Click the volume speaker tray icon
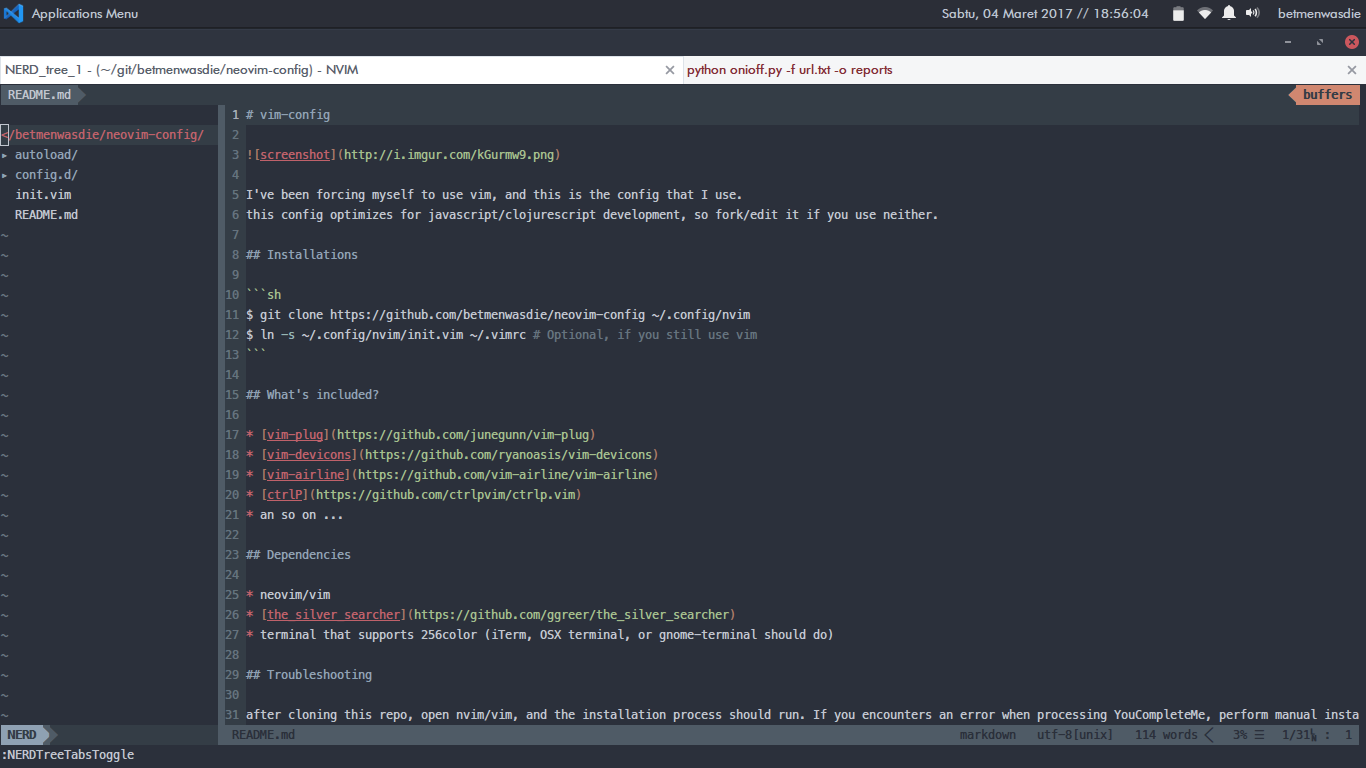This screenshot has width=1366, height=768. coord(1253,14)
